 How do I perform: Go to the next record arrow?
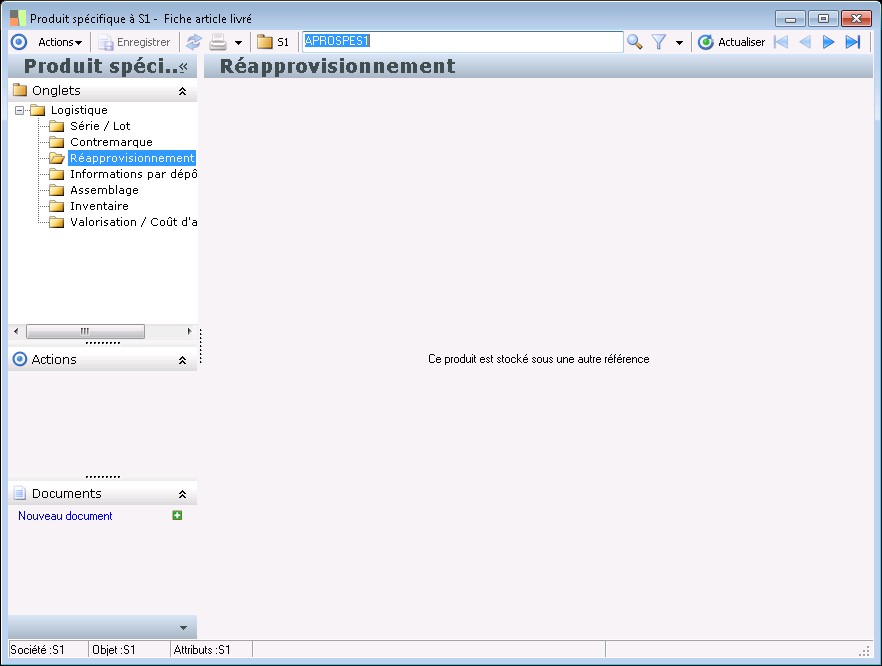[828, 42]
